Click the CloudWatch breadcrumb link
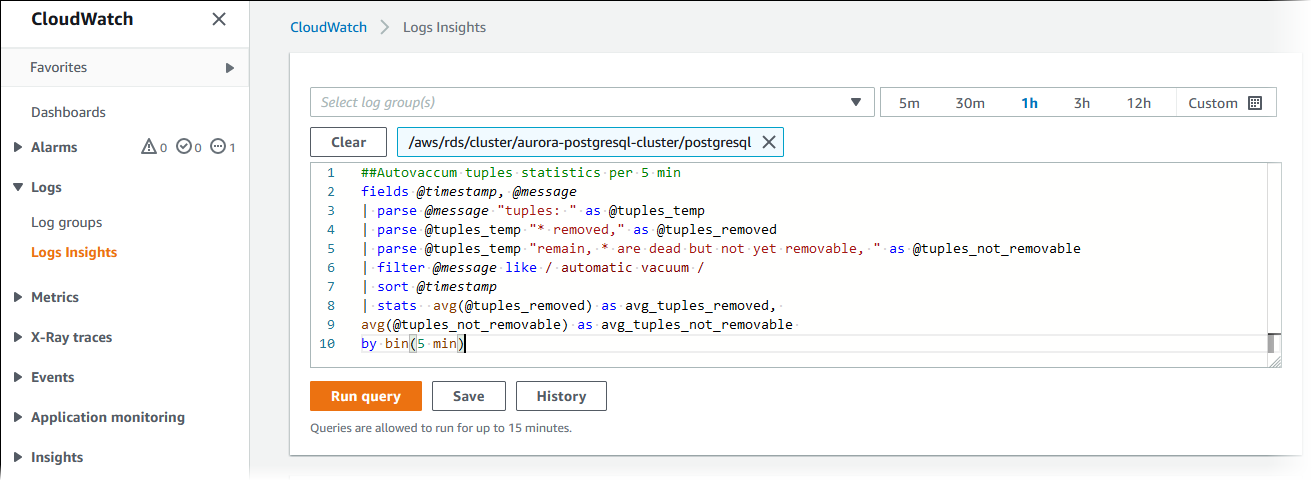This screenshot has height=481, width=1312. coord(328,27)
